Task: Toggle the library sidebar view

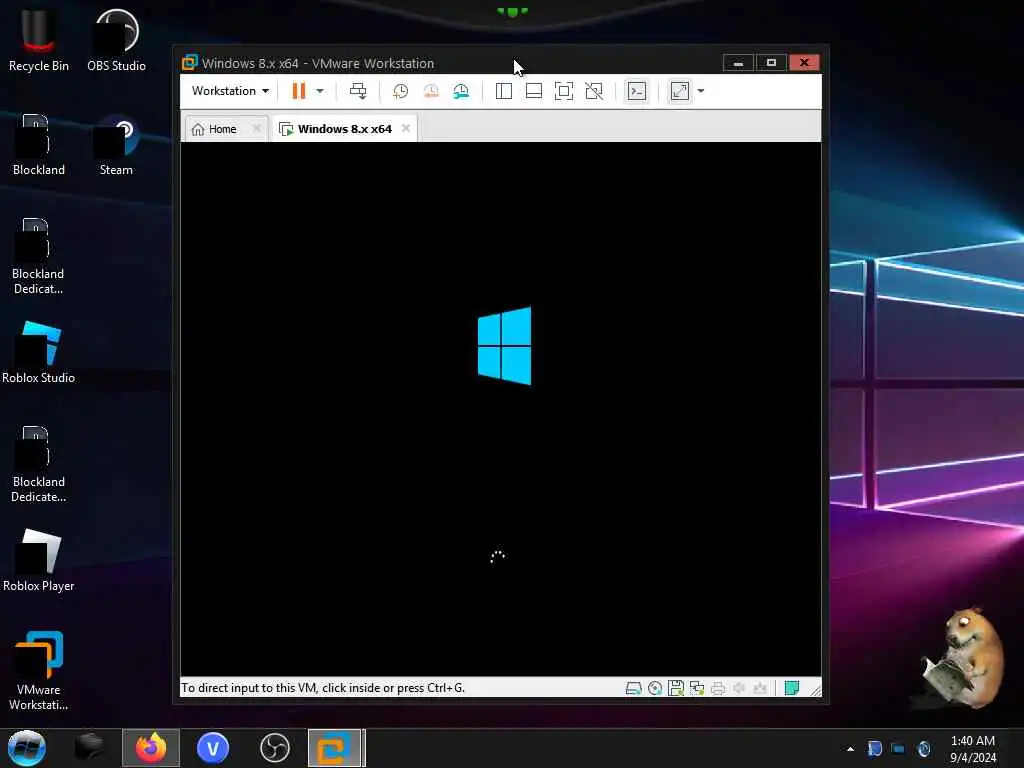Action: 504,91
